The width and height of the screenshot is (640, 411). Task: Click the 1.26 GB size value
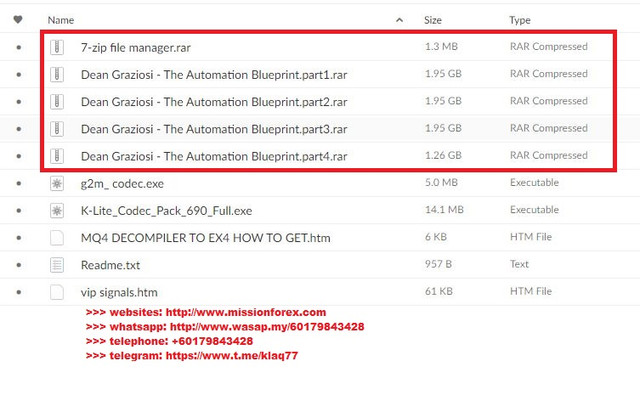click(443, 156)
